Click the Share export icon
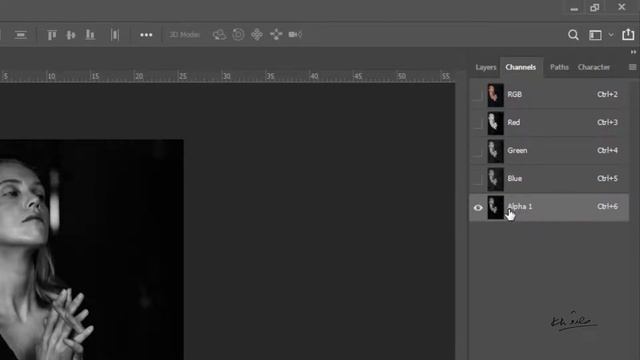The width and height of the screenshot is (640, 360). coord(628,35)
